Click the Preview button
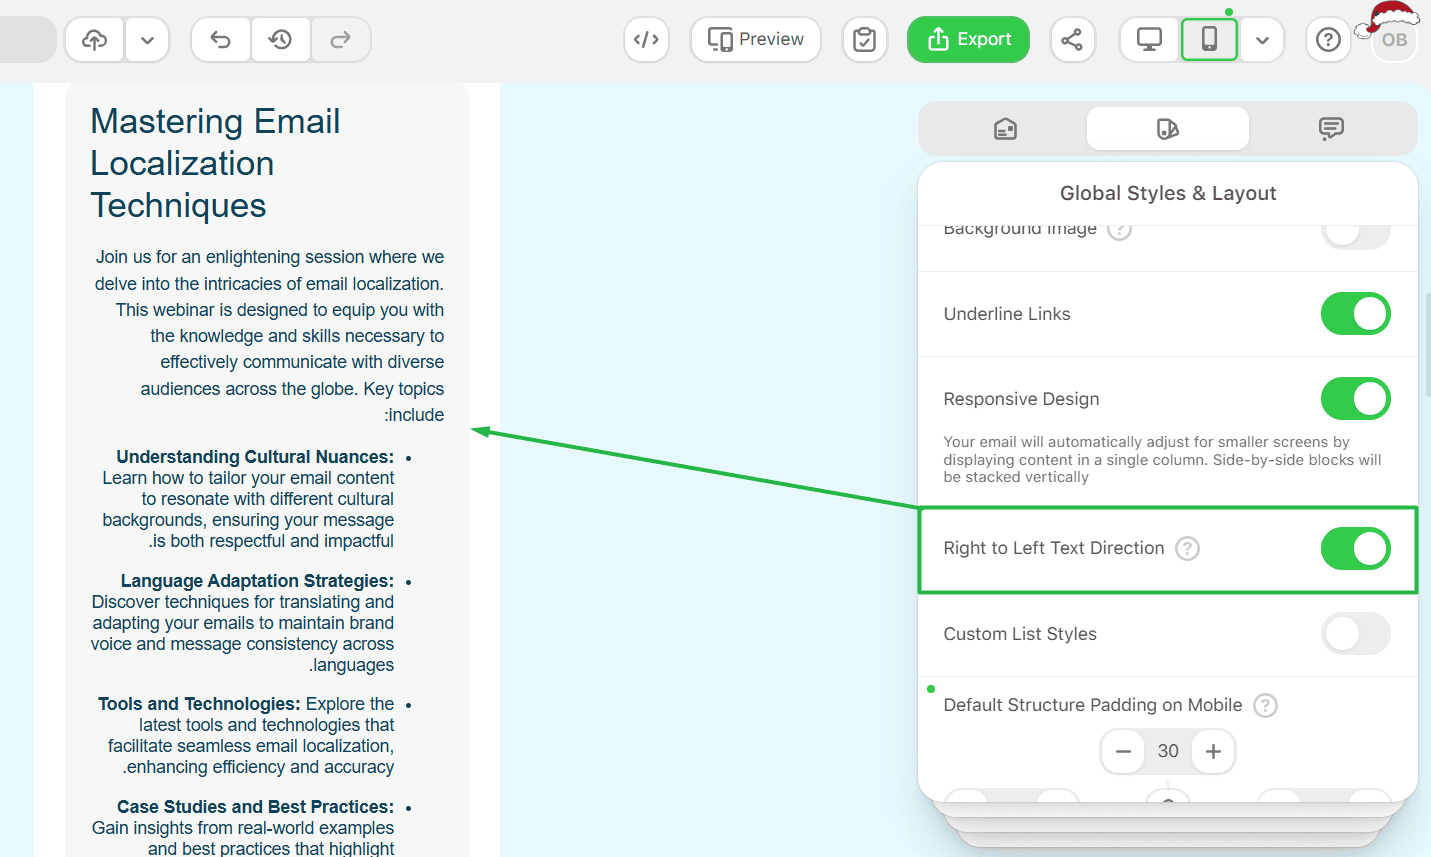 [755, 39]
